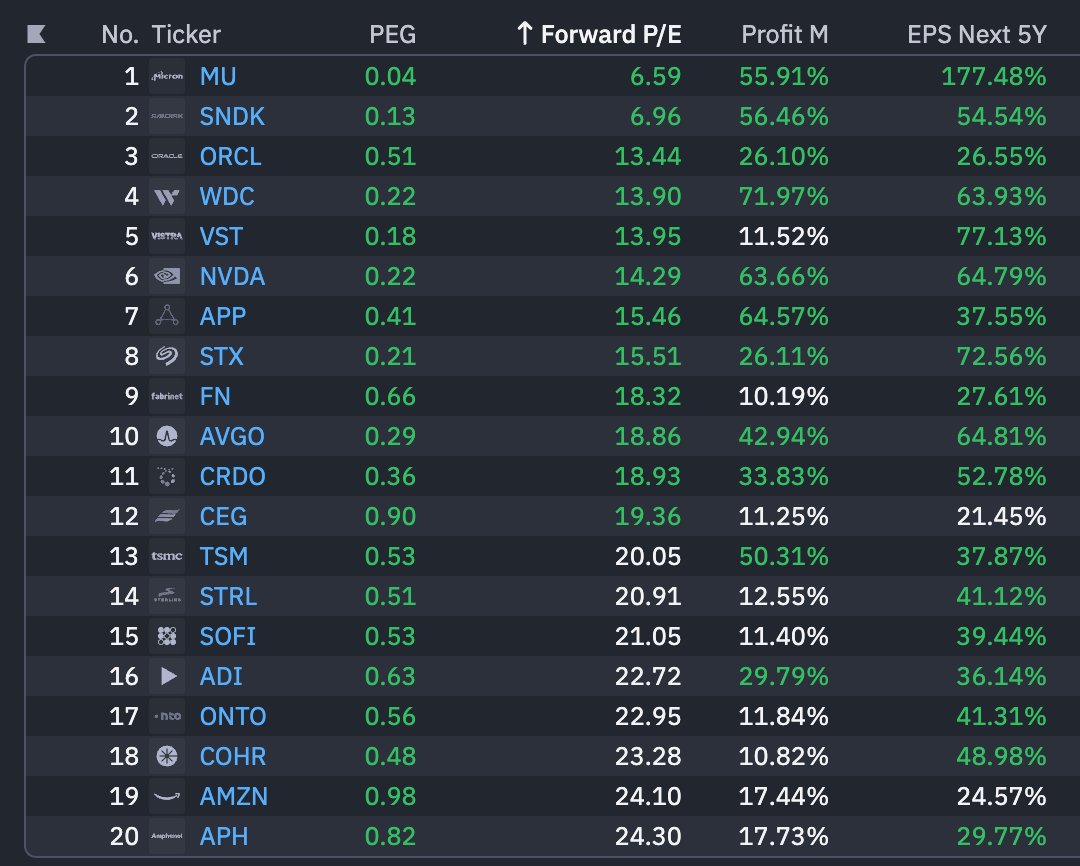Sort the table by Forward P/E column

tap(599, 34)
